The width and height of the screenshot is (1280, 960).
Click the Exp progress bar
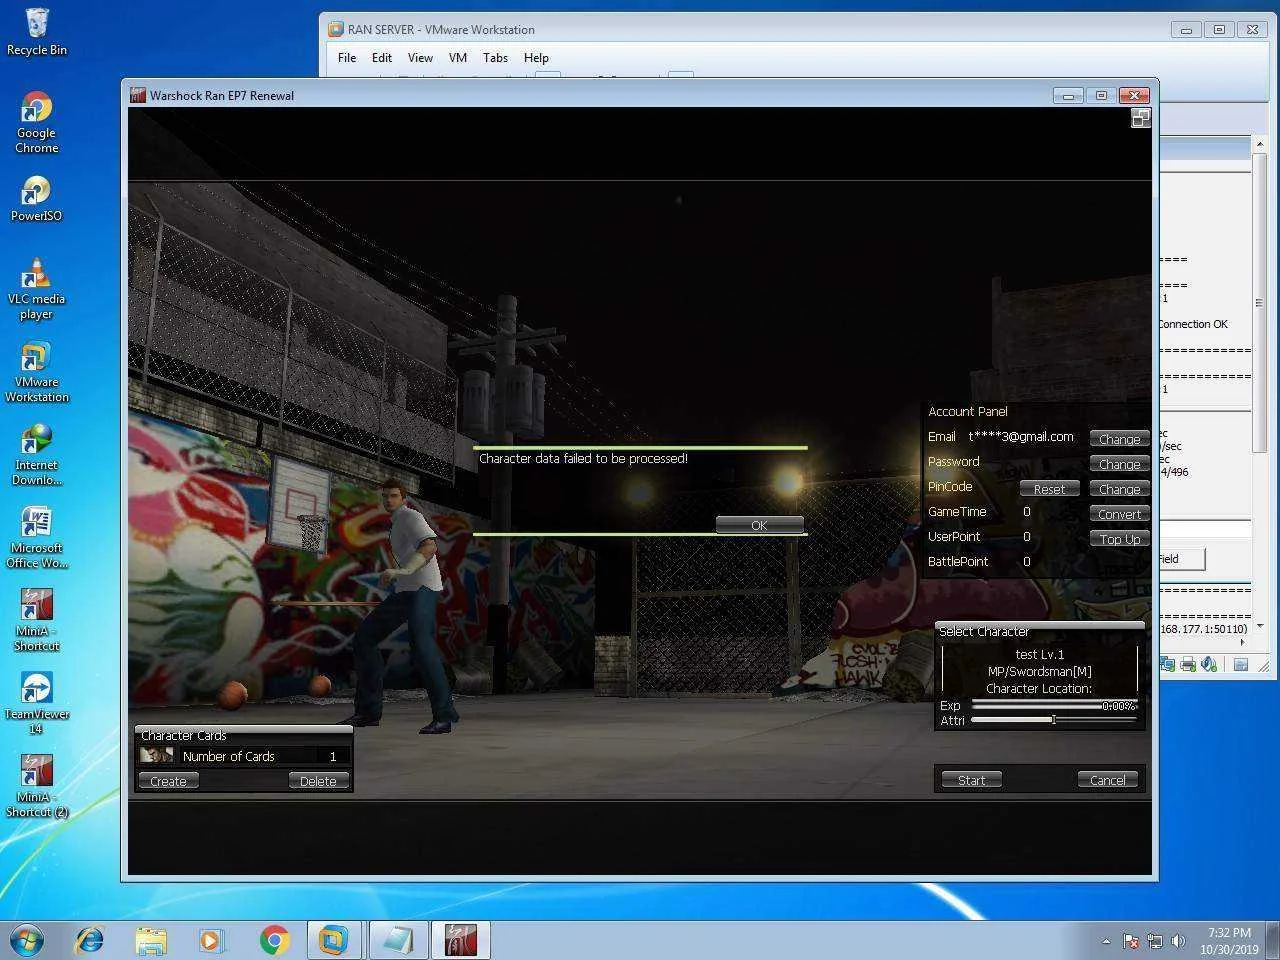(x=1053, y=705)
